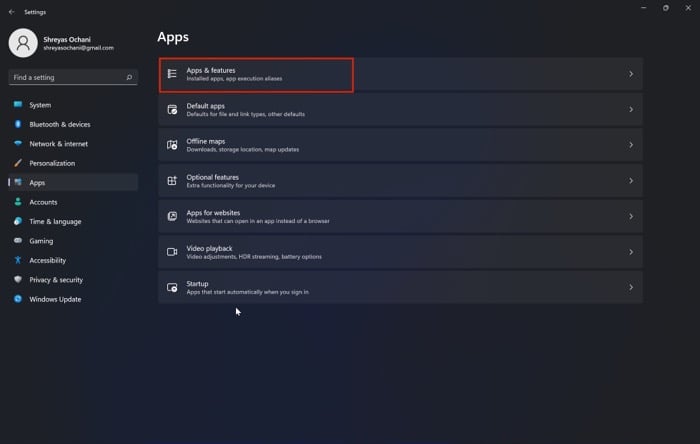Open Accessibility settings

pyautogui.click(x=73, y=260)
